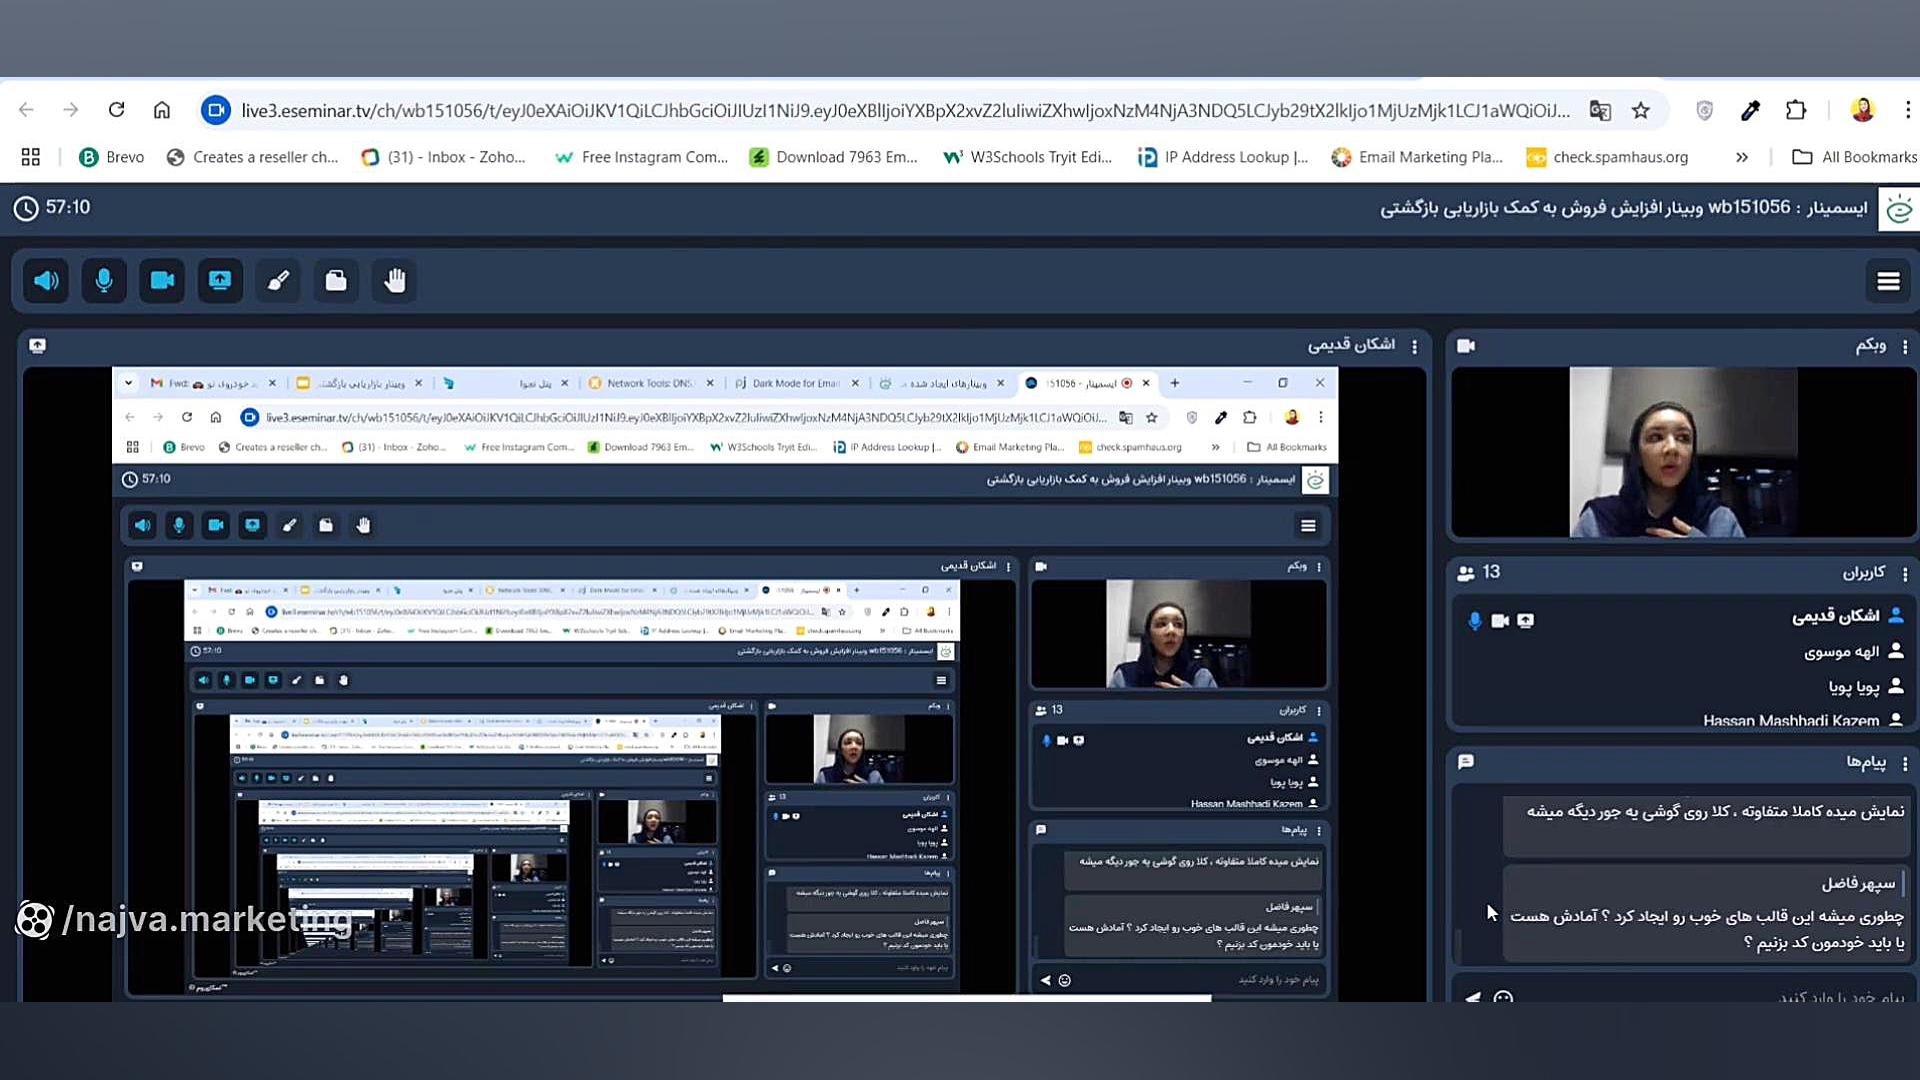Click the address bar URL
This screenshot has height=1080, width=1920.
click(x=905, y=110)
